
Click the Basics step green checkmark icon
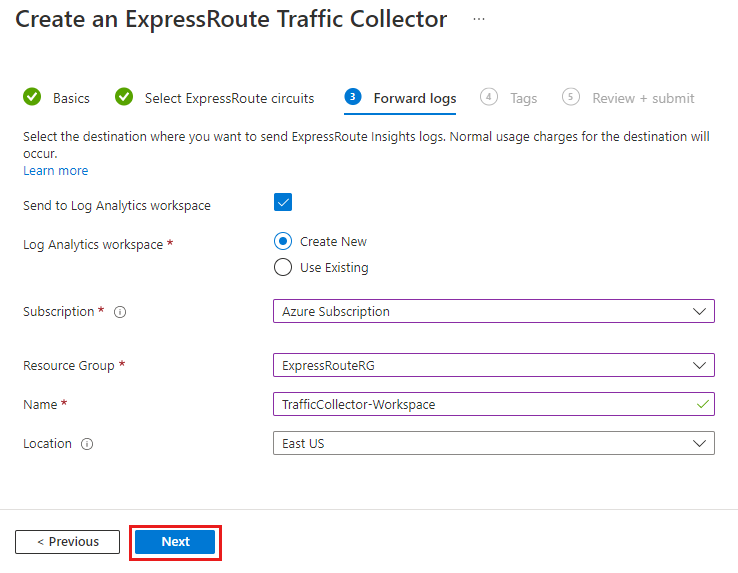33,97
